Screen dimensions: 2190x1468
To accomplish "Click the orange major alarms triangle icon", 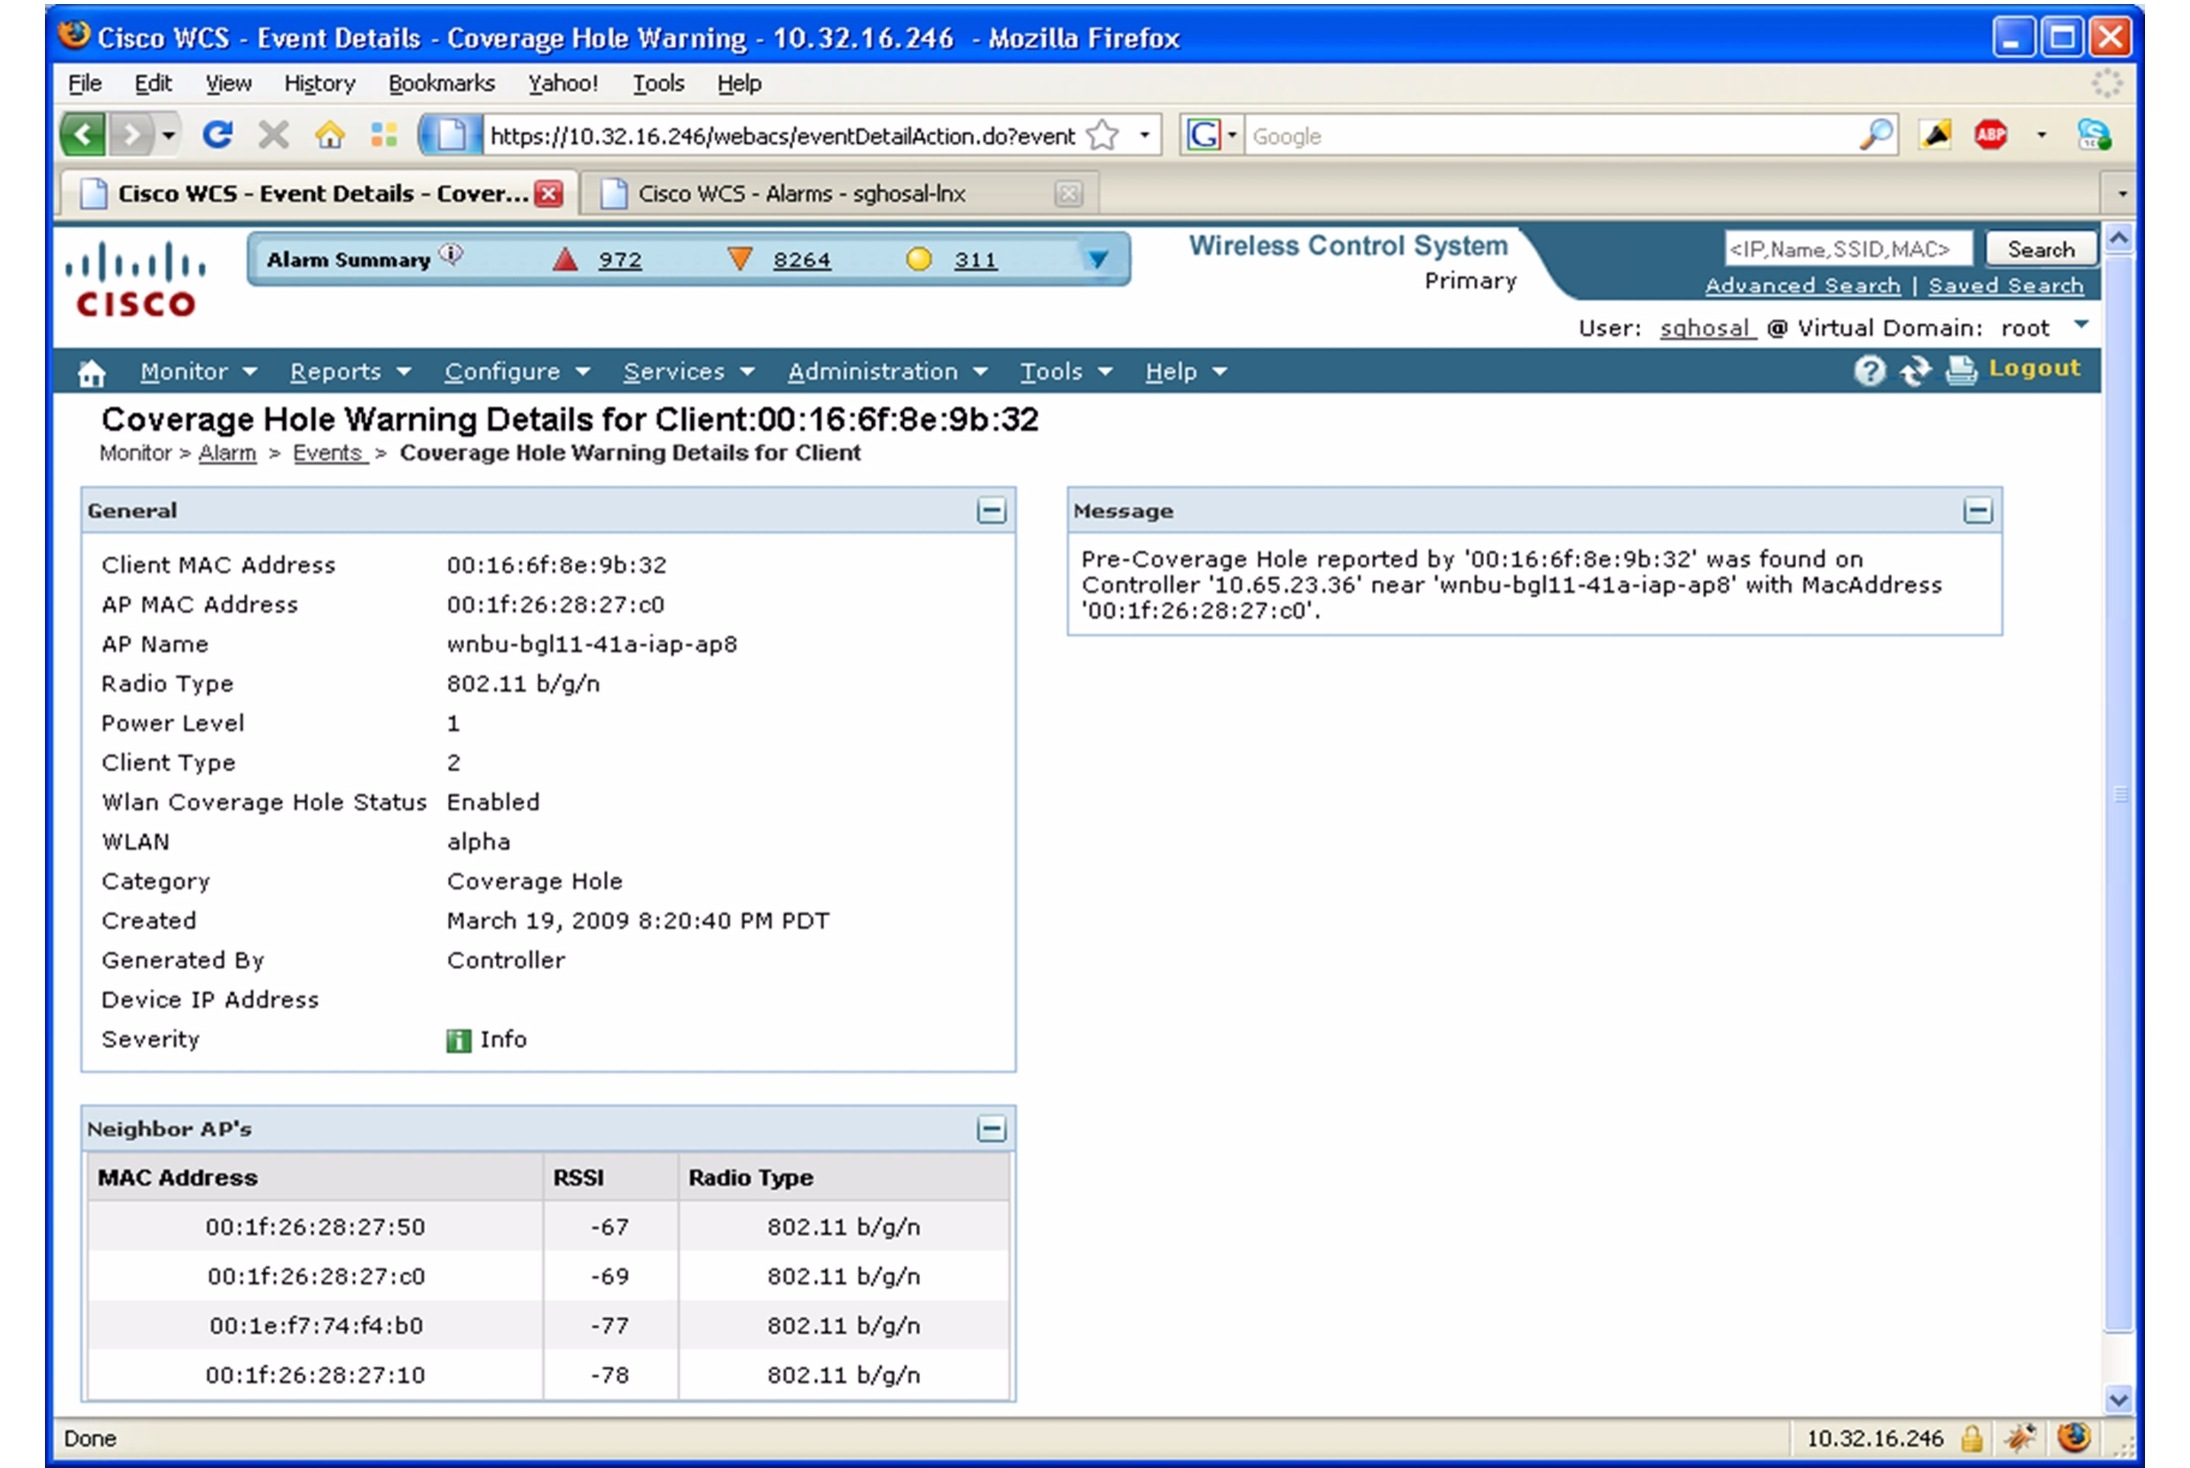I will click(742, 258).
